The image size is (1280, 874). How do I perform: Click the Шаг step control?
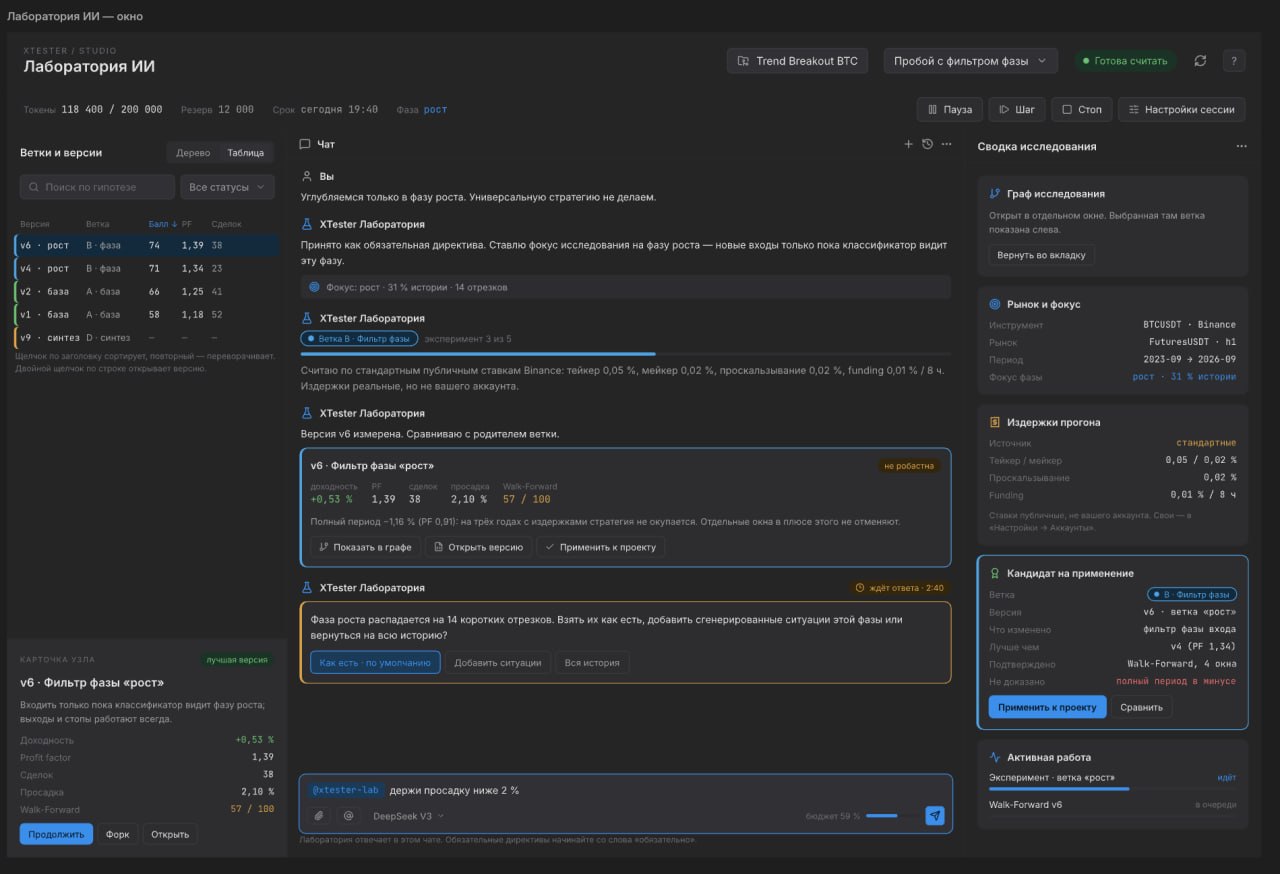[1017, 109]
